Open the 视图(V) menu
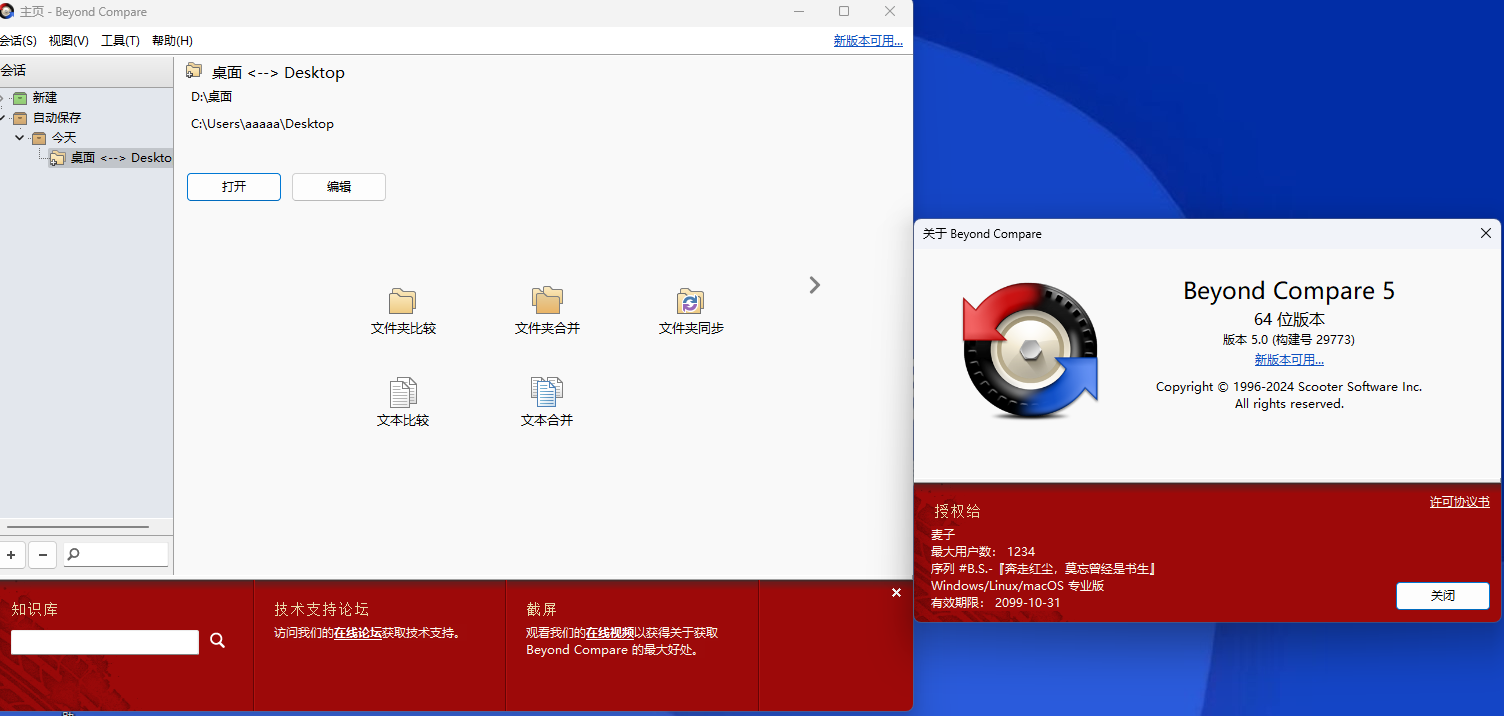Image resolution: width=1504 pixels, height=716 pixels. pyautogui.click(x=69, y=41)
